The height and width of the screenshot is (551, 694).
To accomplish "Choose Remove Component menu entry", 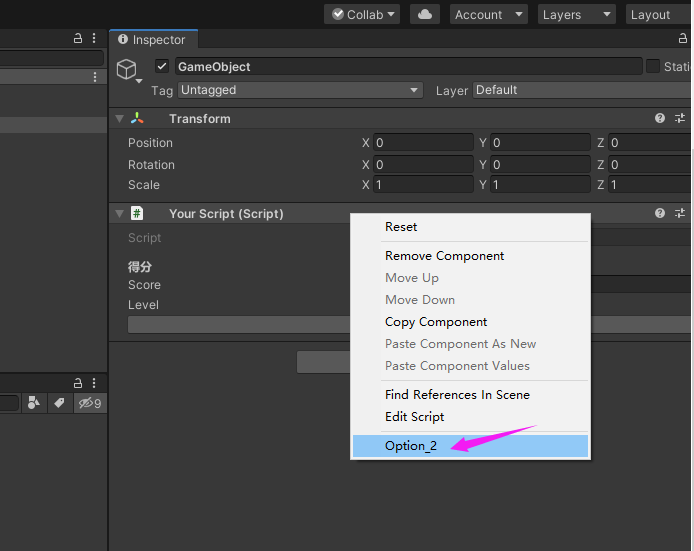I will click(x=470, y=256).
